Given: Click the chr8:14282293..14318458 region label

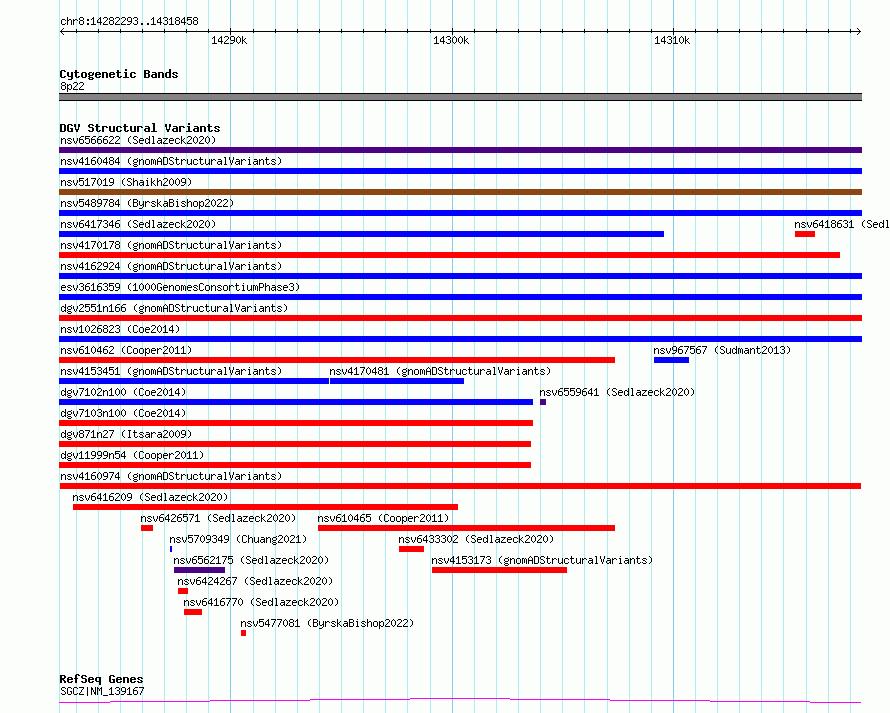Looking at the screenshot, I should tap(129, 22).
